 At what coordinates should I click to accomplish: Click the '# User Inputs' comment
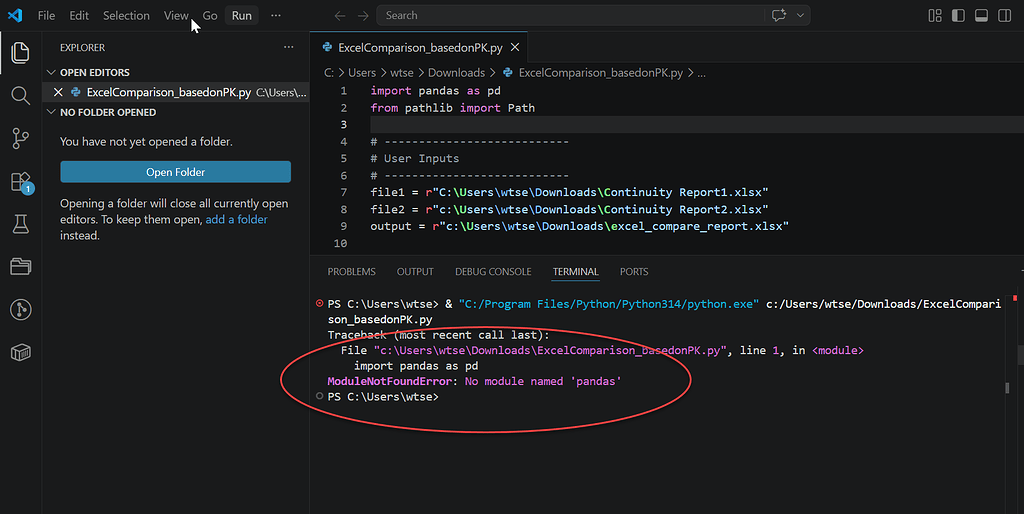415,158
